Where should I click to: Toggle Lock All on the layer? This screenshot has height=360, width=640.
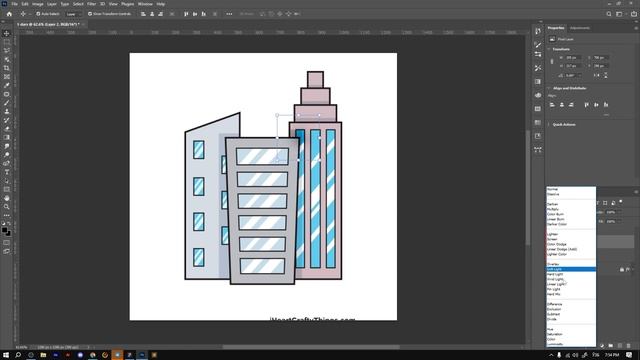coord(622,270)
